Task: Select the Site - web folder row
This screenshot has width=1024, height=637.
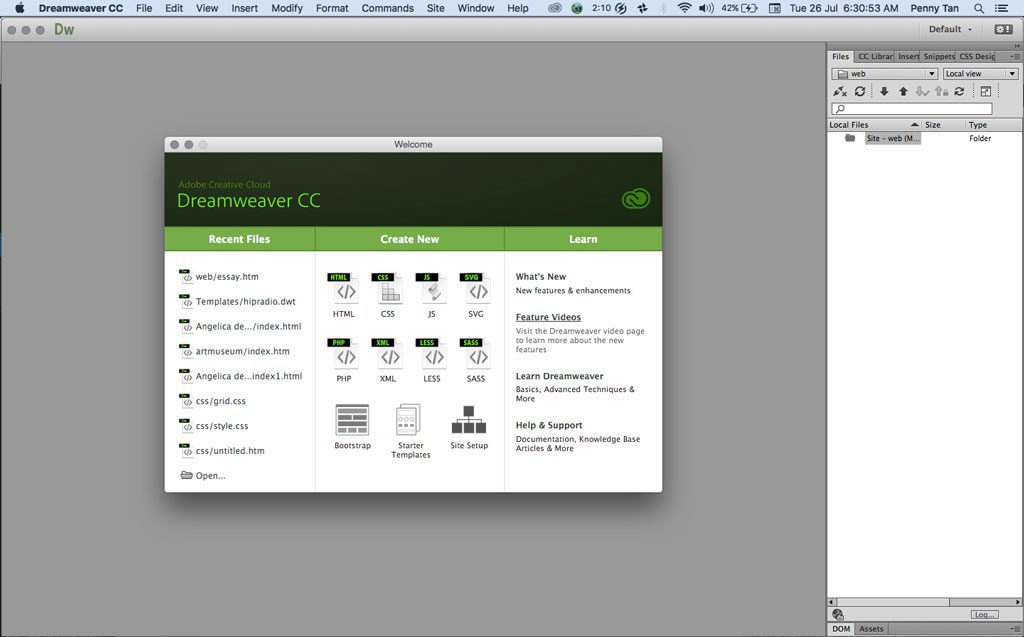Action: 924,138
